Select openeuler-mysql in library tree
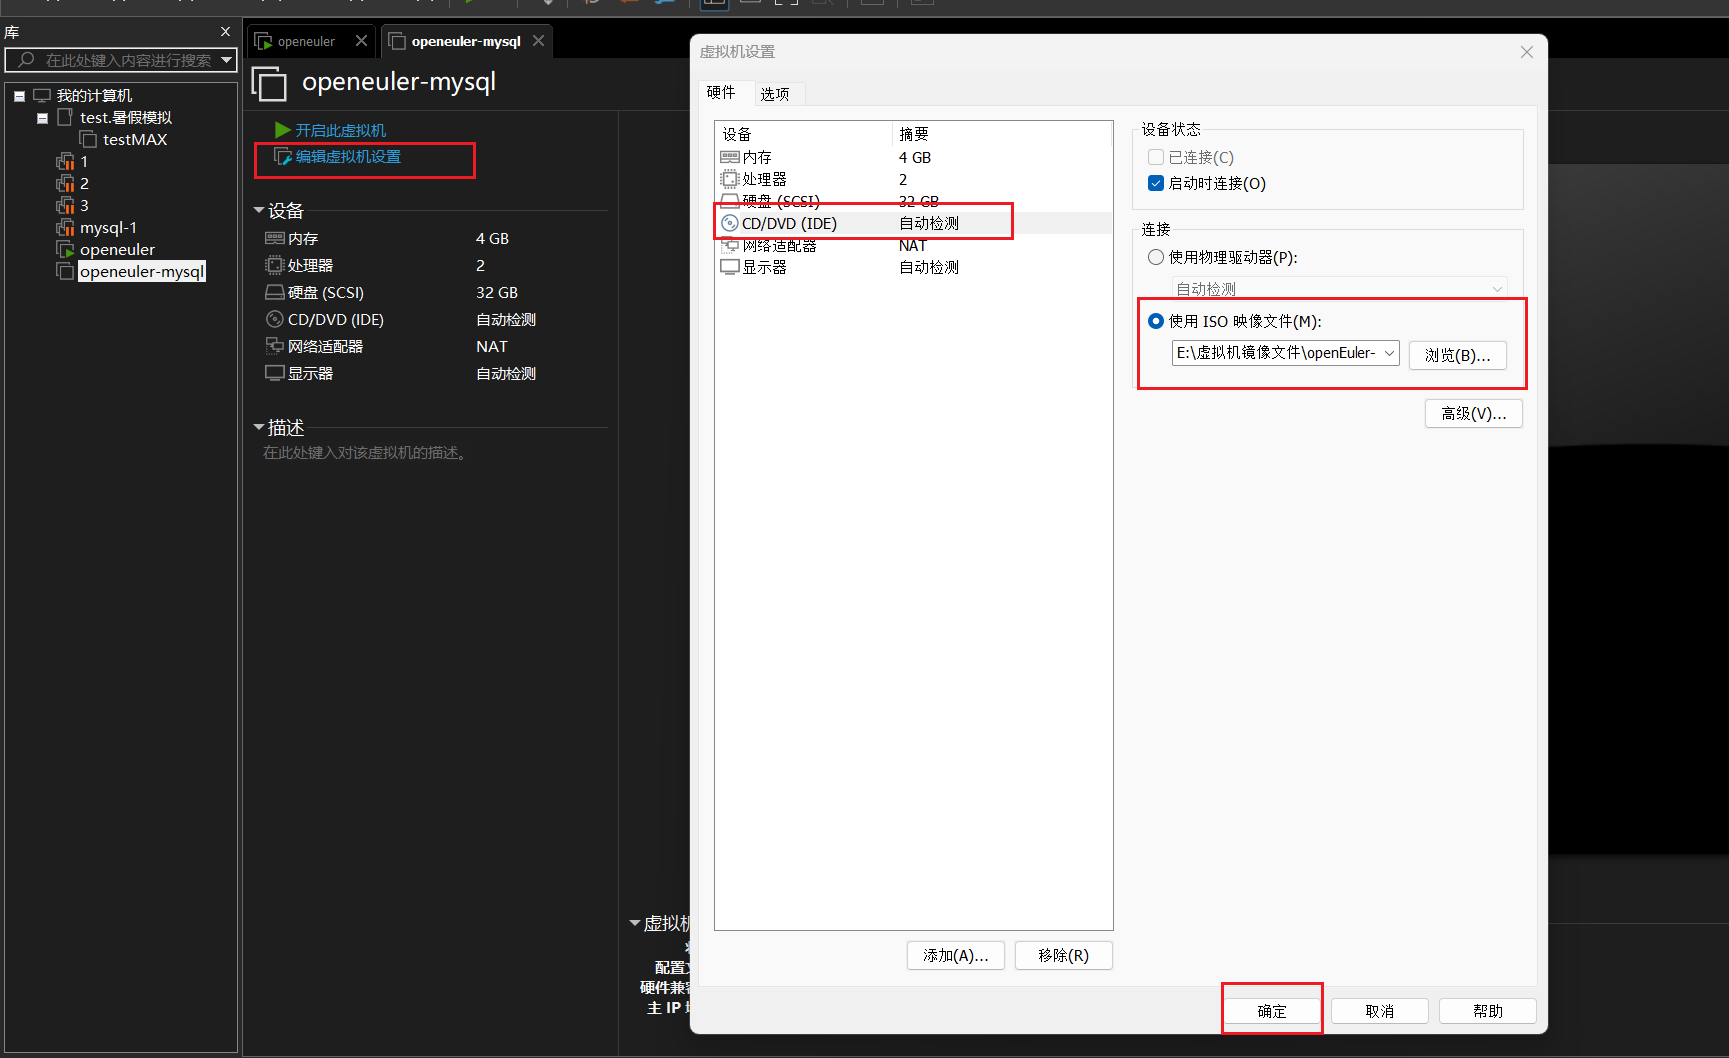 pos(142,271)
